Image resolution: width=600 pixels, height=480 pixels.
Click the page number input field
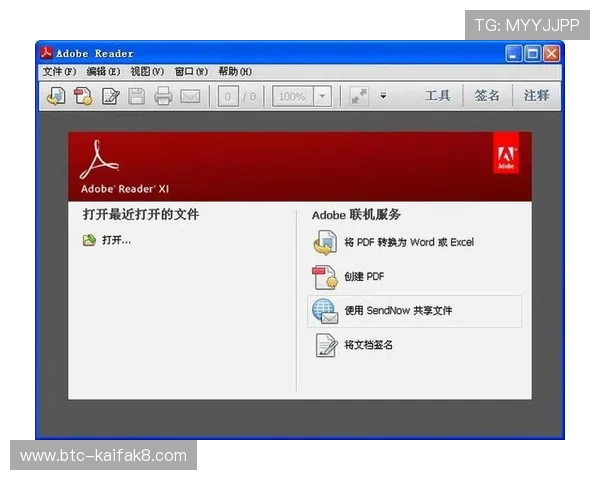228,96
